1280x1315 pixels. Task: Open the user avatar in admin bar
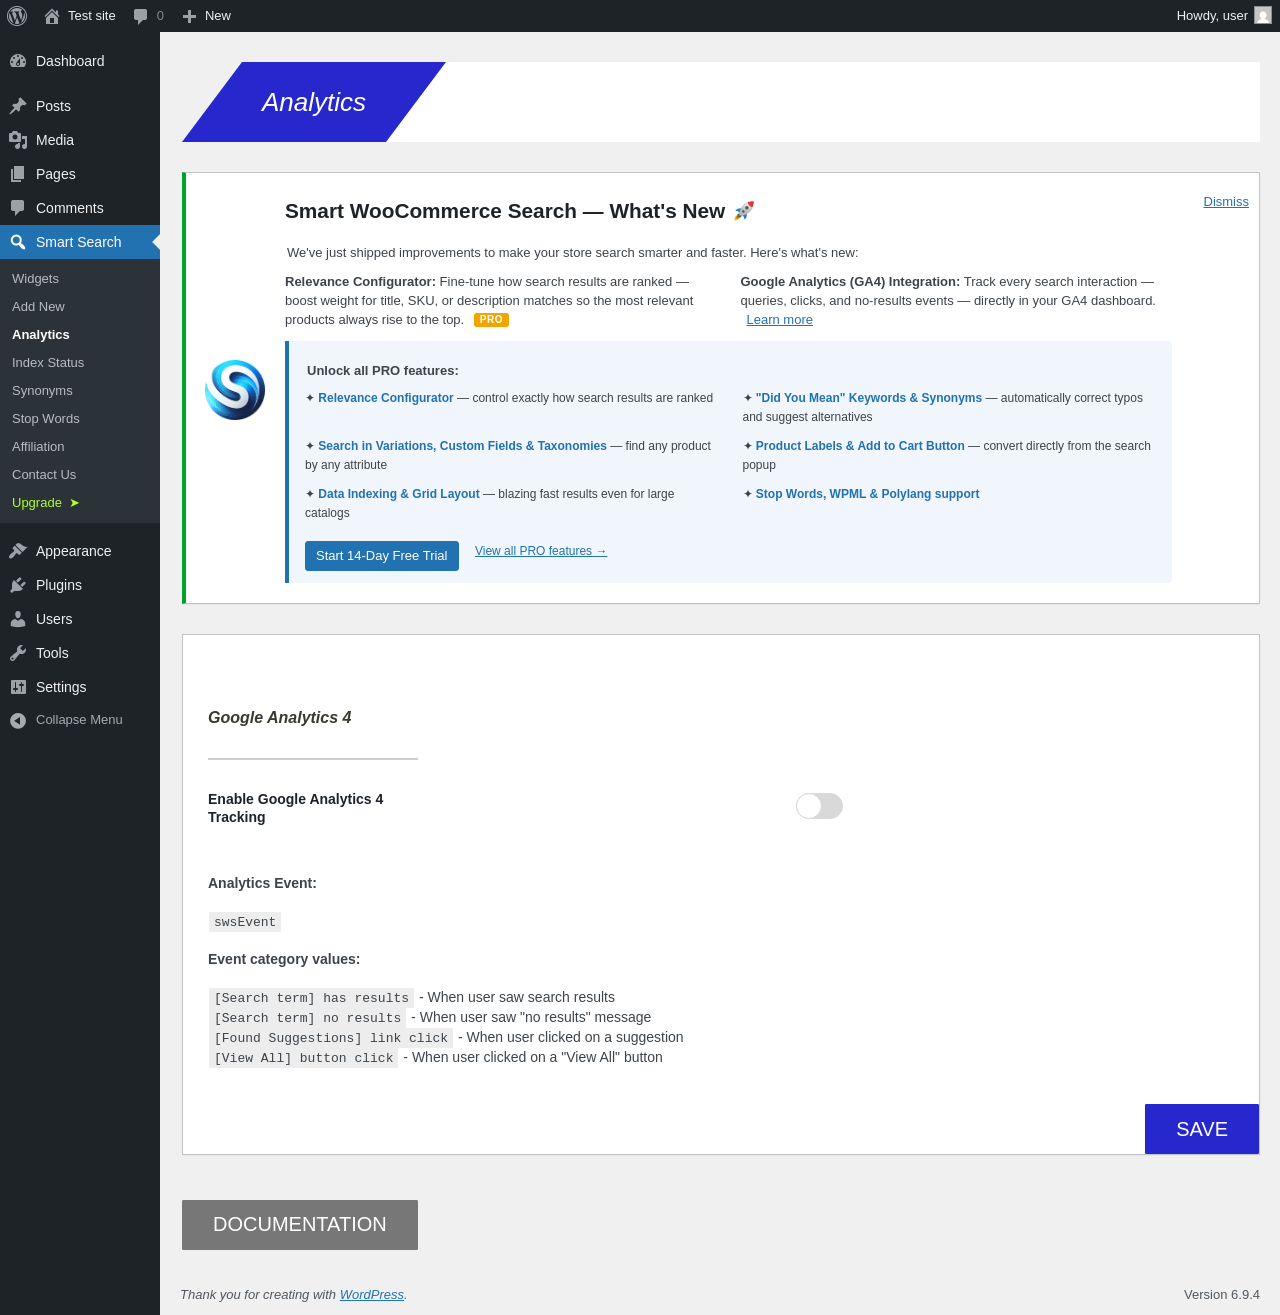point(1263,16)
